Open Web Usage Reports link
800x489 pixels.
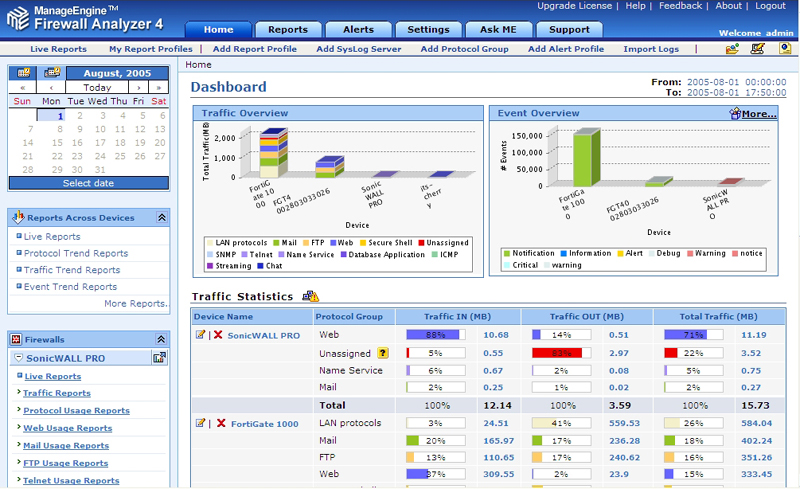[67, 428]
